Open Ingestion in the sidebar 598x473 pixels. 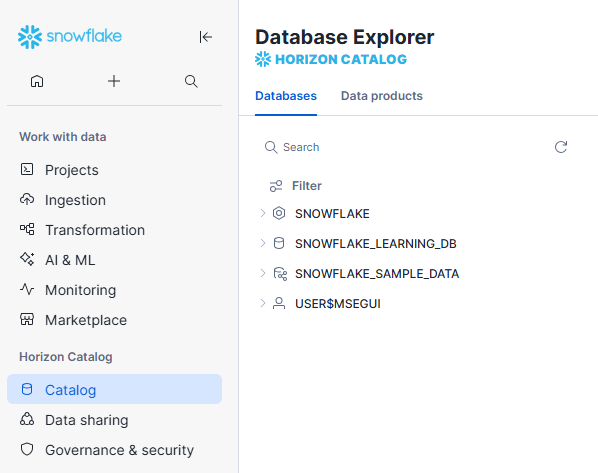[x=114, y=200]
